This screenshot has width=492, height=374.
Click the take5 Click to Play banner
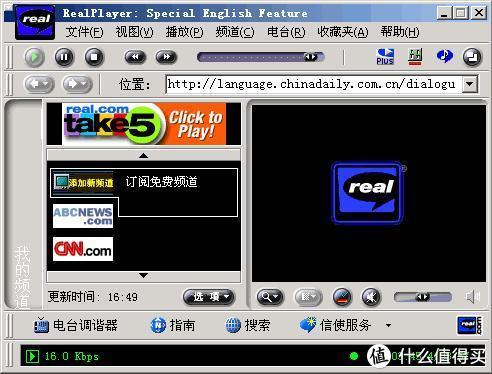144,124
